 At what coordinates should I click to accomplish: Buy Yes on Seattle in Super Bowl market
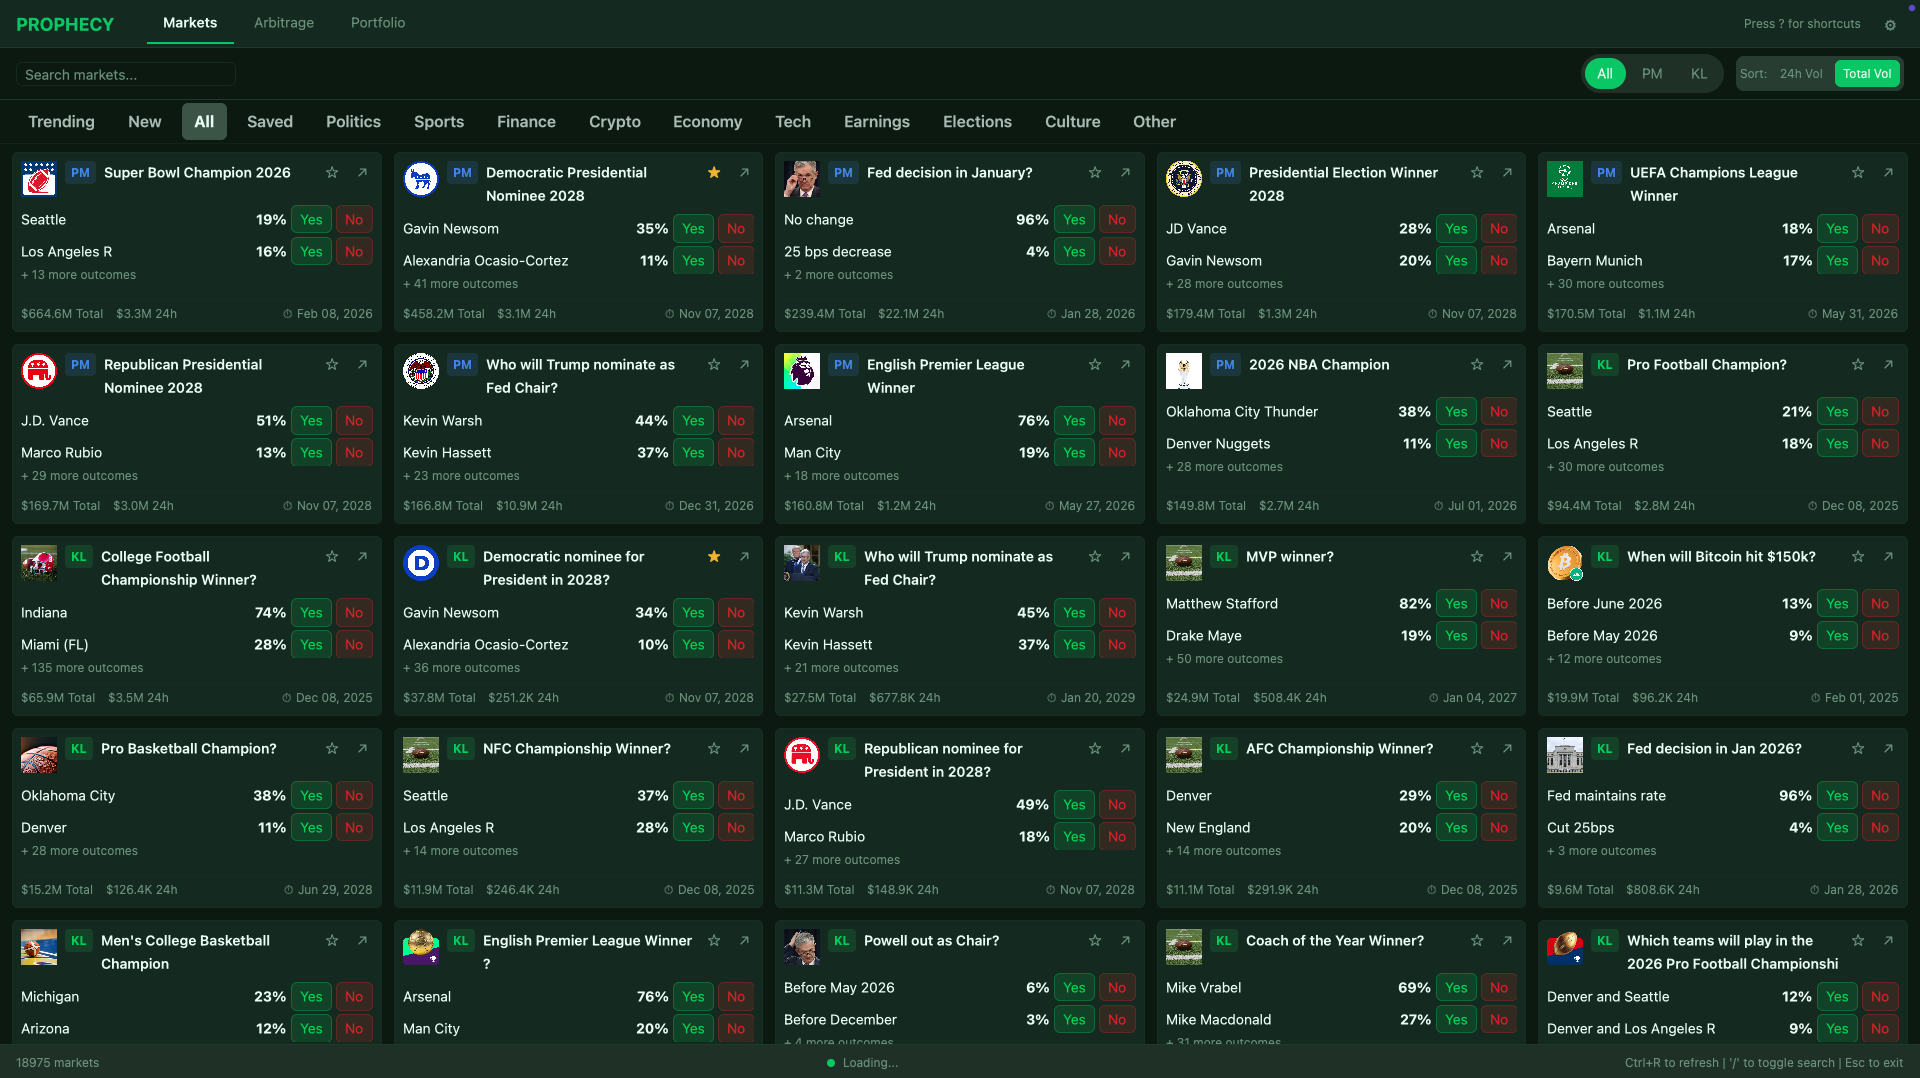(x=311, y=220)
